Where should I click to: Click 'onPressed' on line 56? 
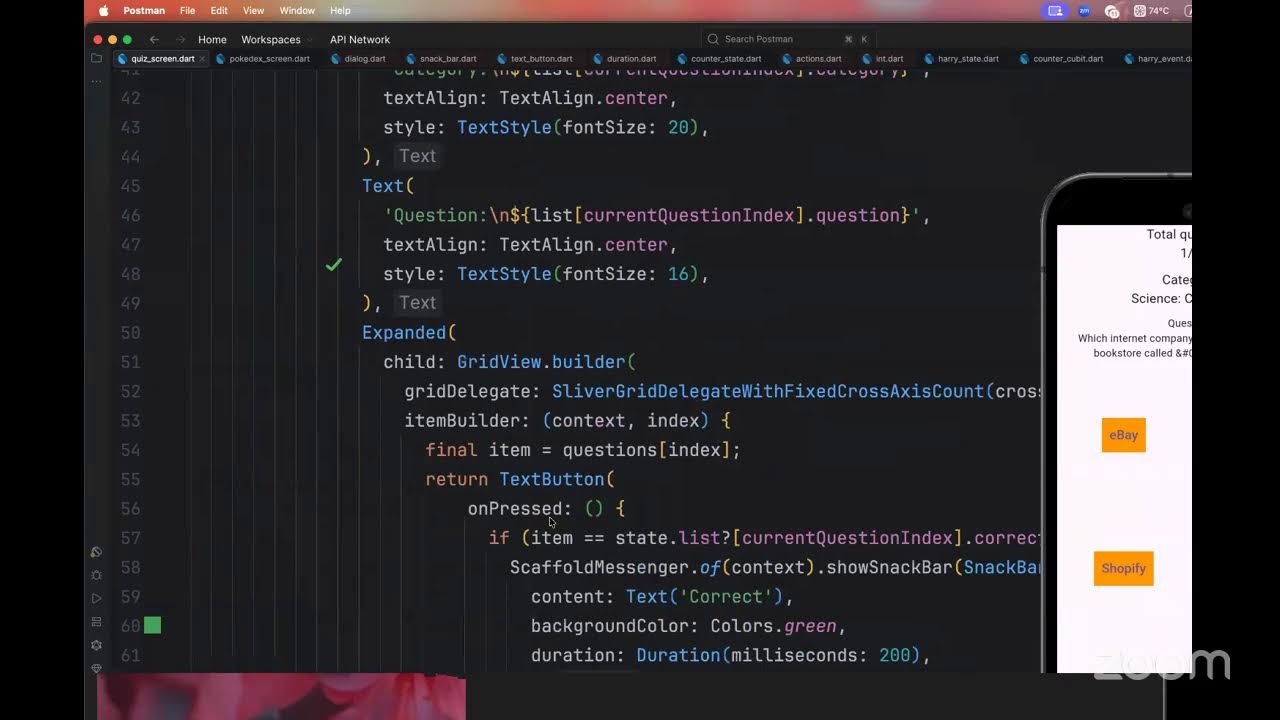(515, 509)
